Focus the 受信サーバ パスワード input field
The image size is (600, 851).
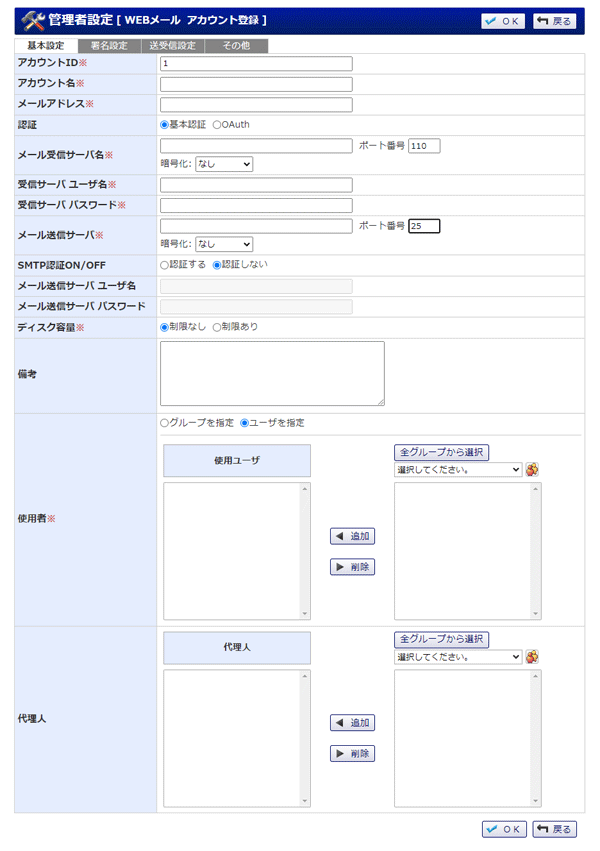(x=256, y=205)
